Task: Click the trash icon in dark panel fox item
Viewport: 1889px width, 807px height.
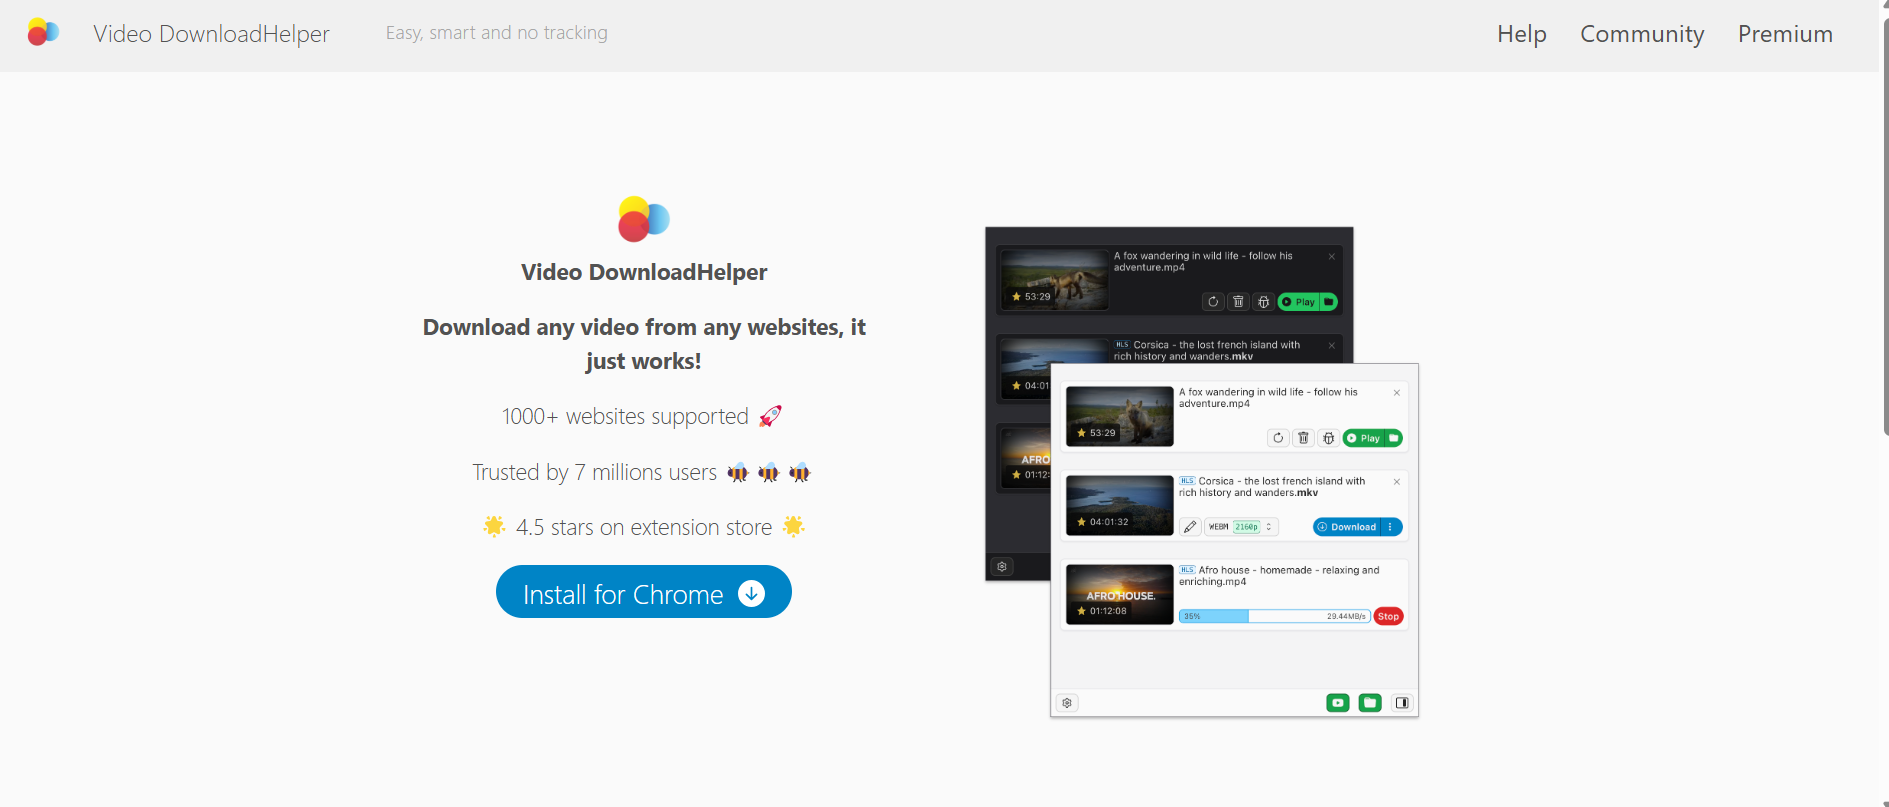Action: coord(1238,301)
